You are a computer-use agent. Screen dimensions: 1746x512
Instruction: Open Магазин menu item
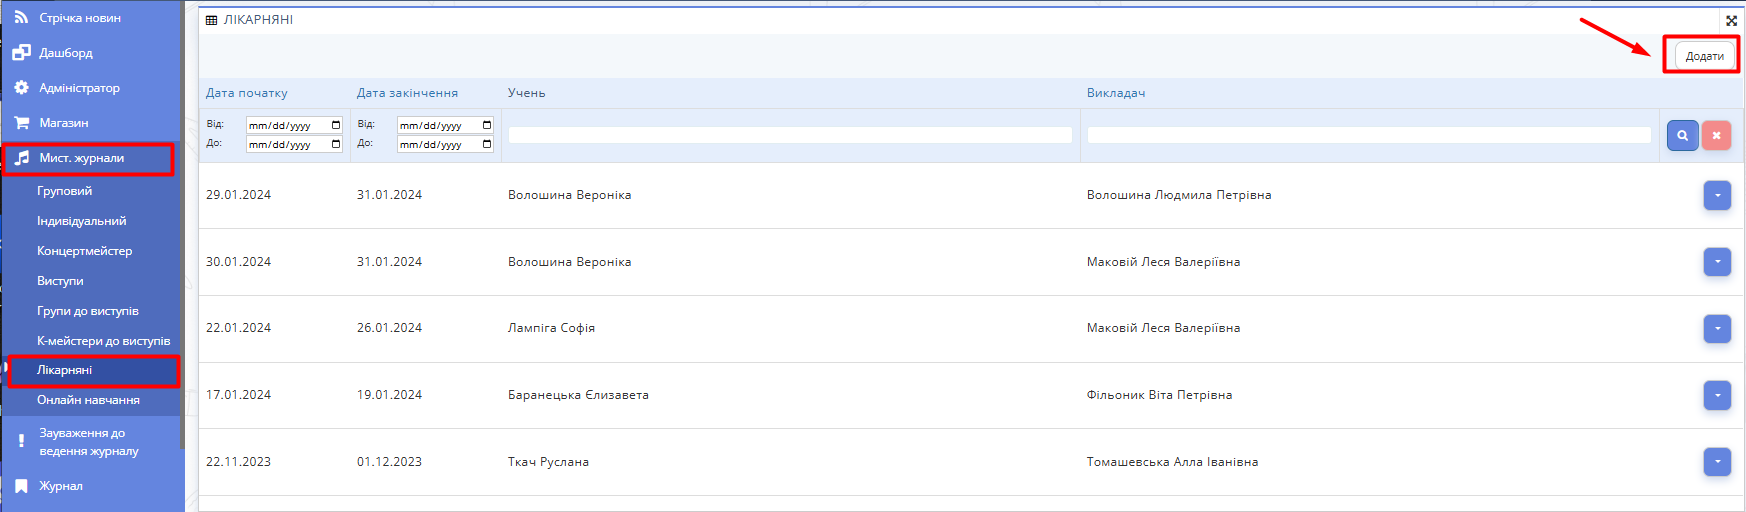coord(64,123)
